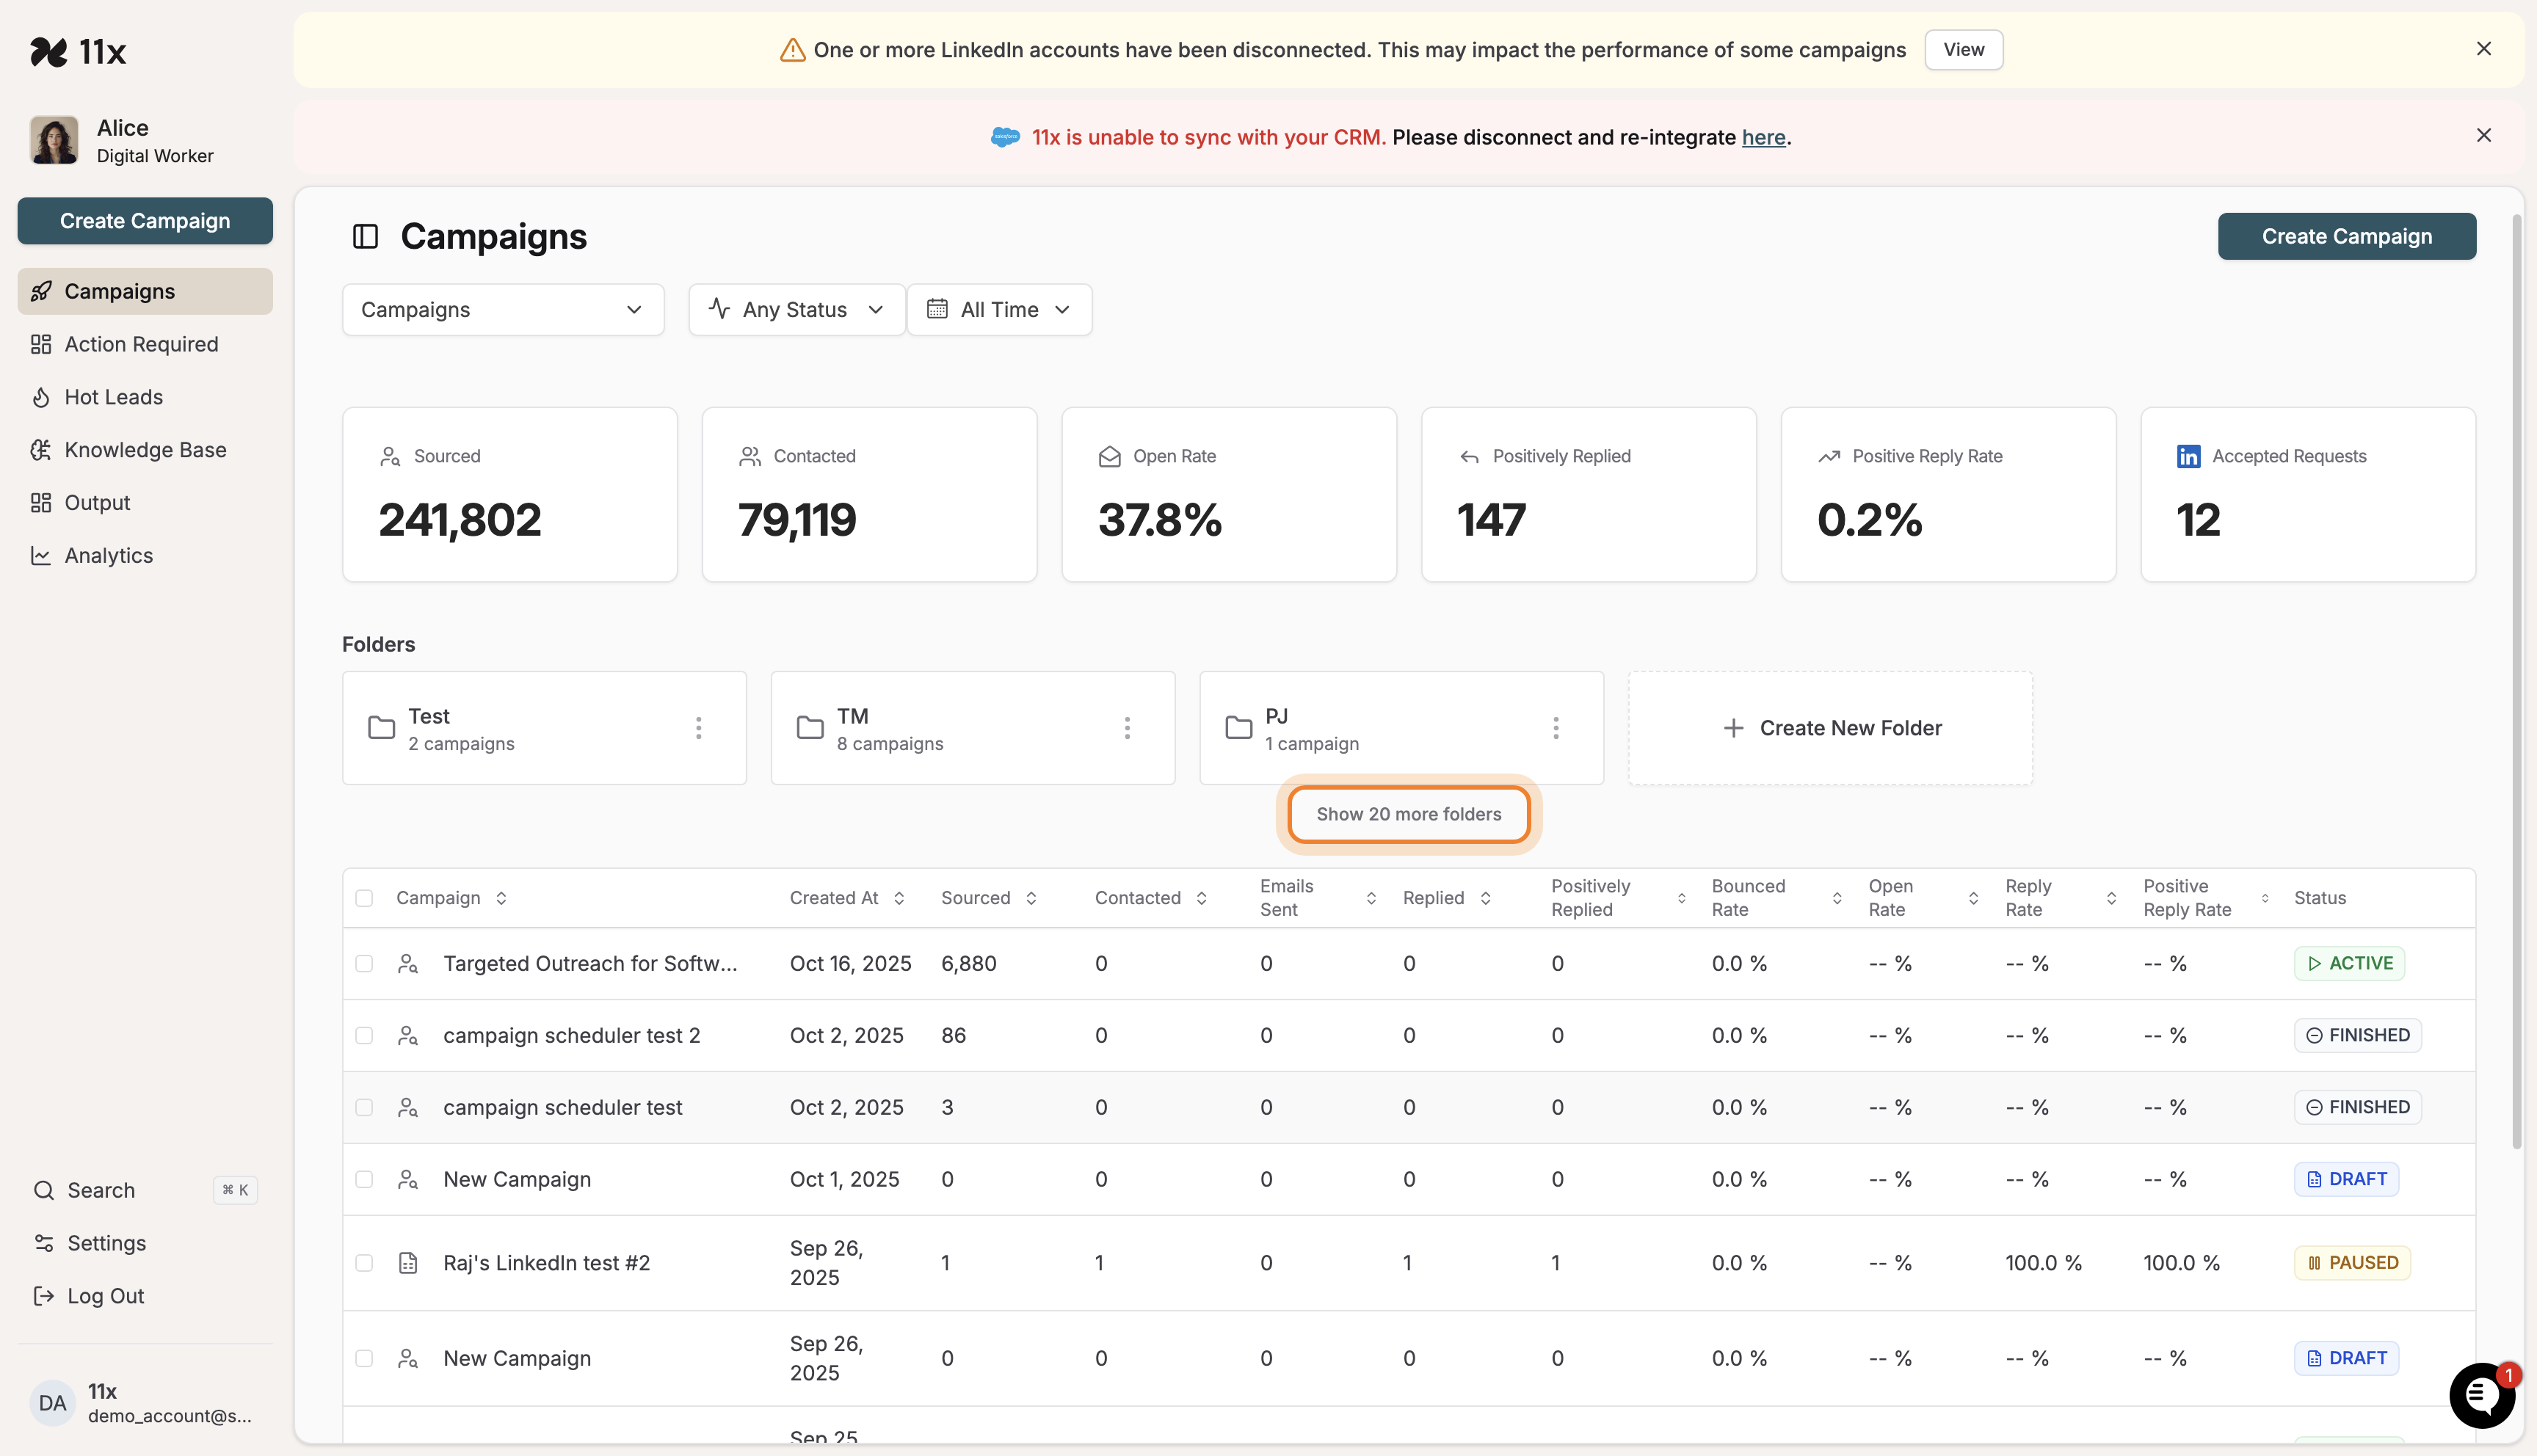
Task: Open Knowledge Base from the sidebar
Action: coord(145,450)
